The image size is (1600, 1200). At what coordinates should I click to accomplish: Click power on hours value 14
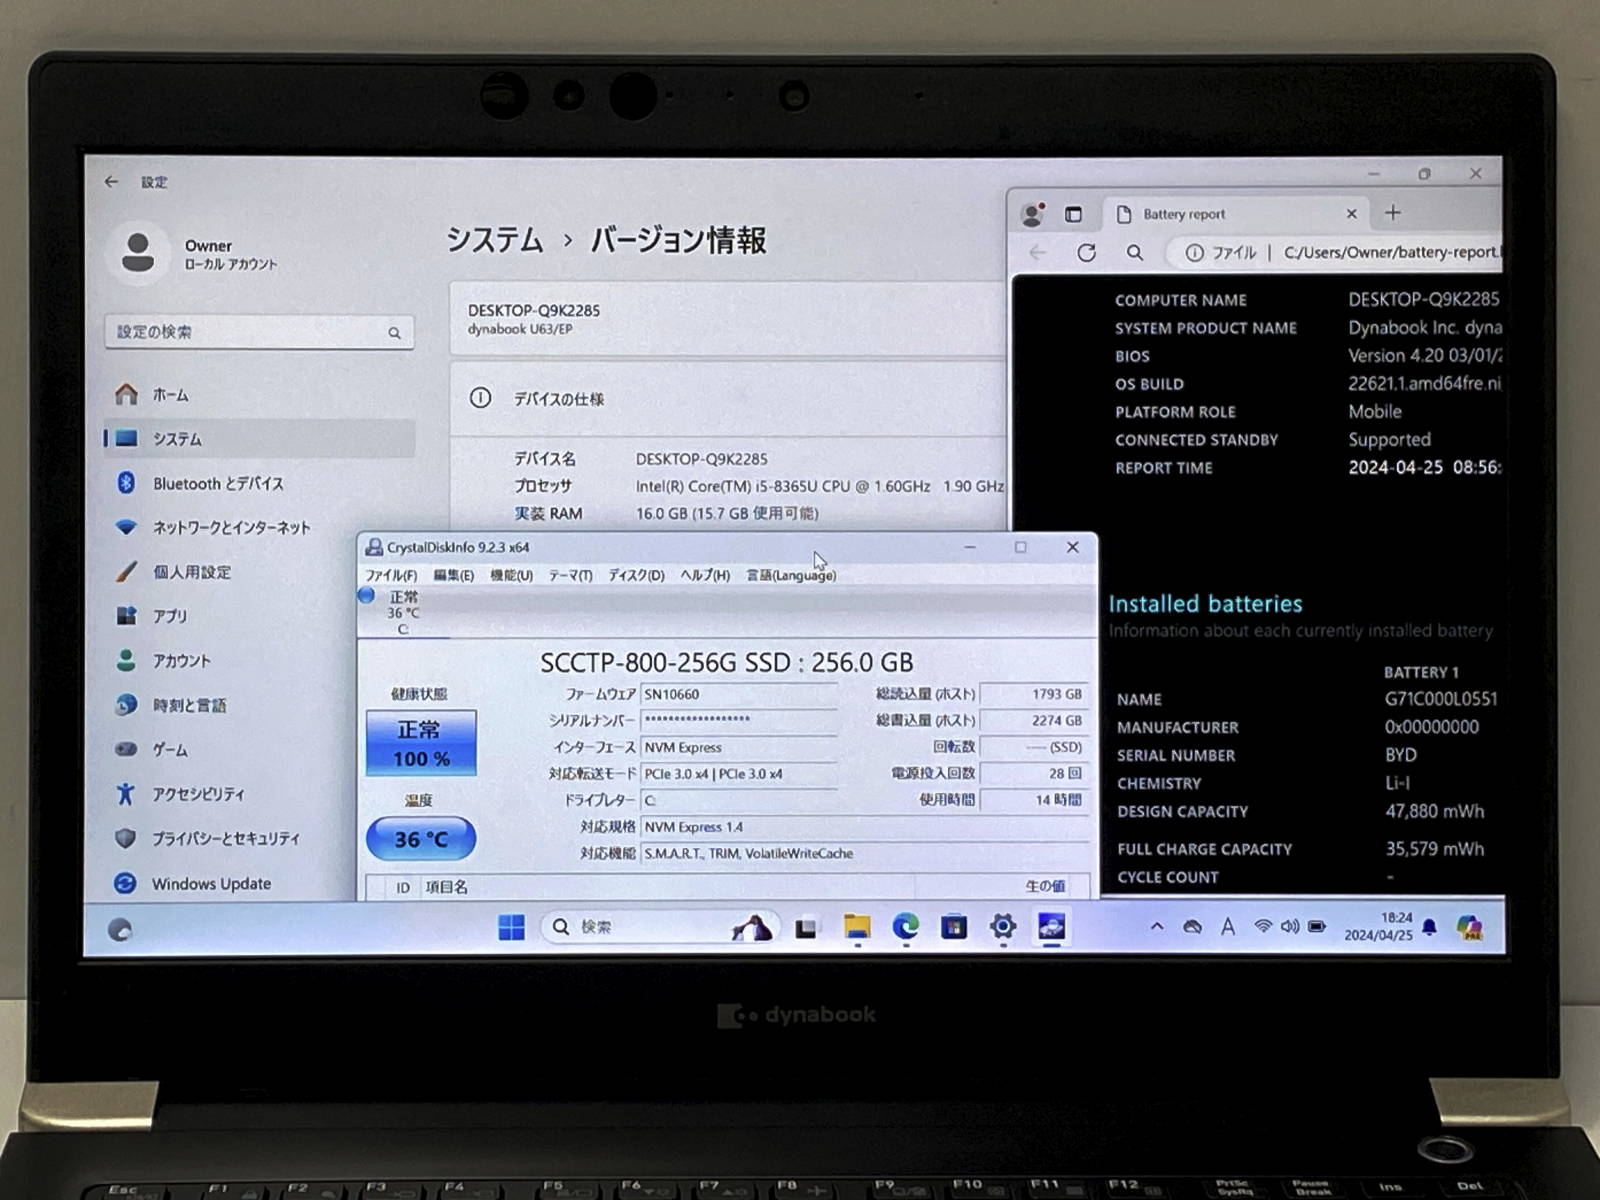click(1034, 800)
